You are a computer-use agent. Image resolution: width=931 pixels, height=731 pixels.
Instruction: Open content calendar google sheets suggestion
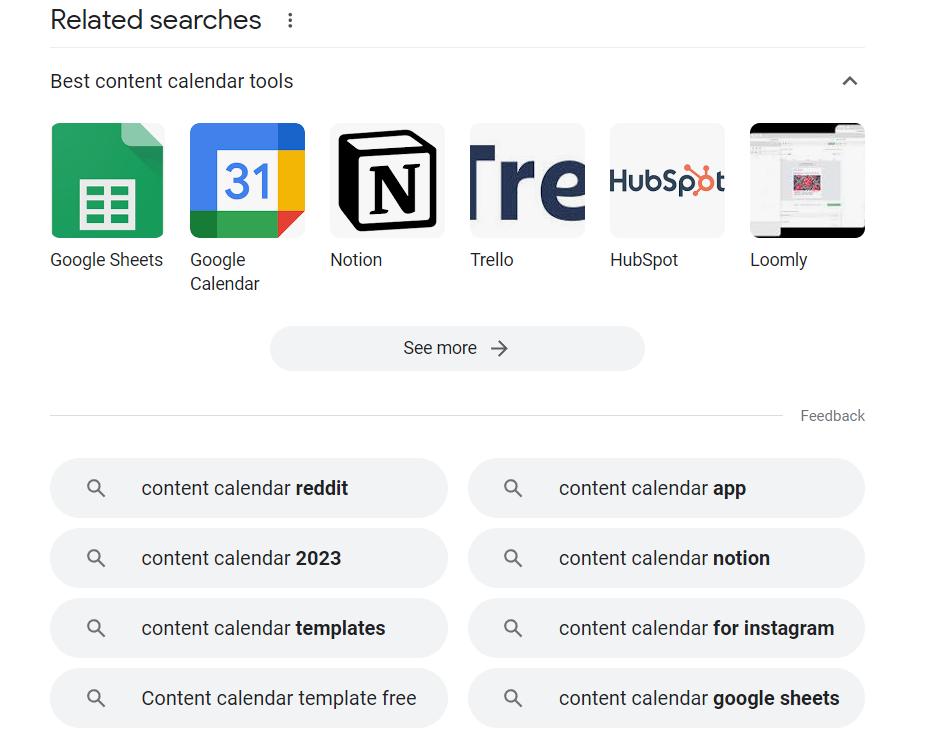[666, 698]
